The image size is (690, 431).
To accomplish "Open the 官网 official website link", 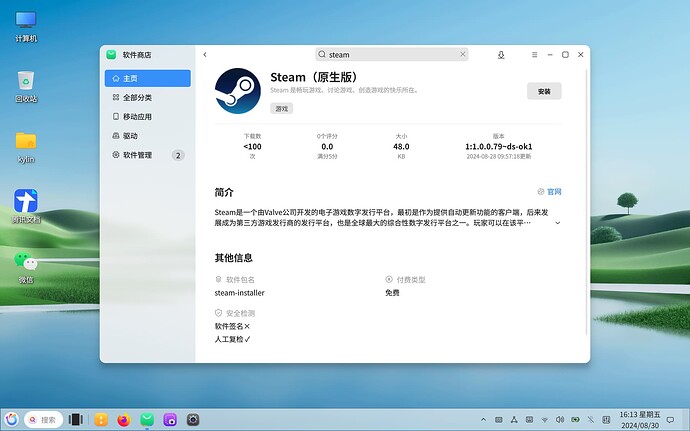I will tap(550, 192).
